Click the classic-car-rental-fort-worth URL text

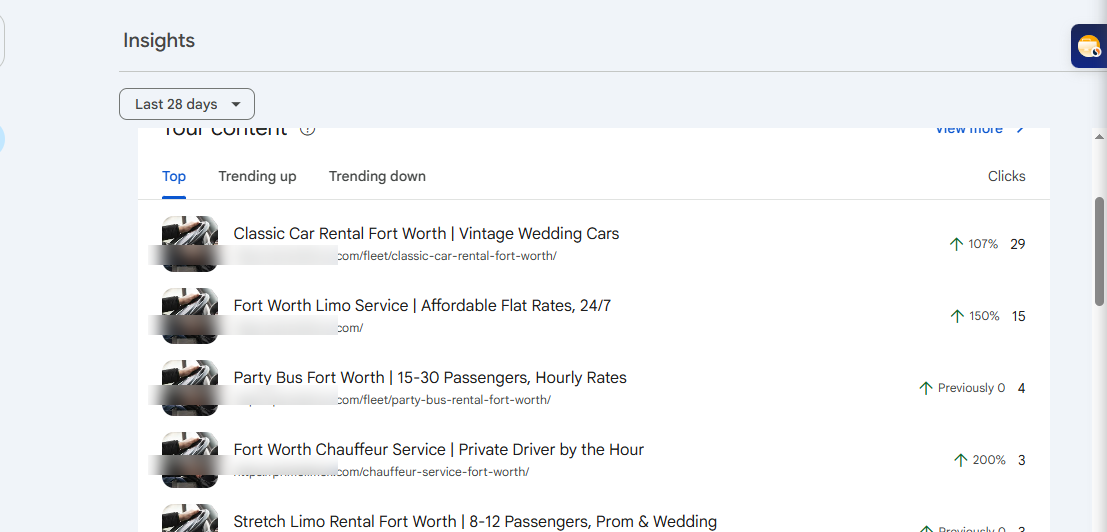click(x=446, y=255)
